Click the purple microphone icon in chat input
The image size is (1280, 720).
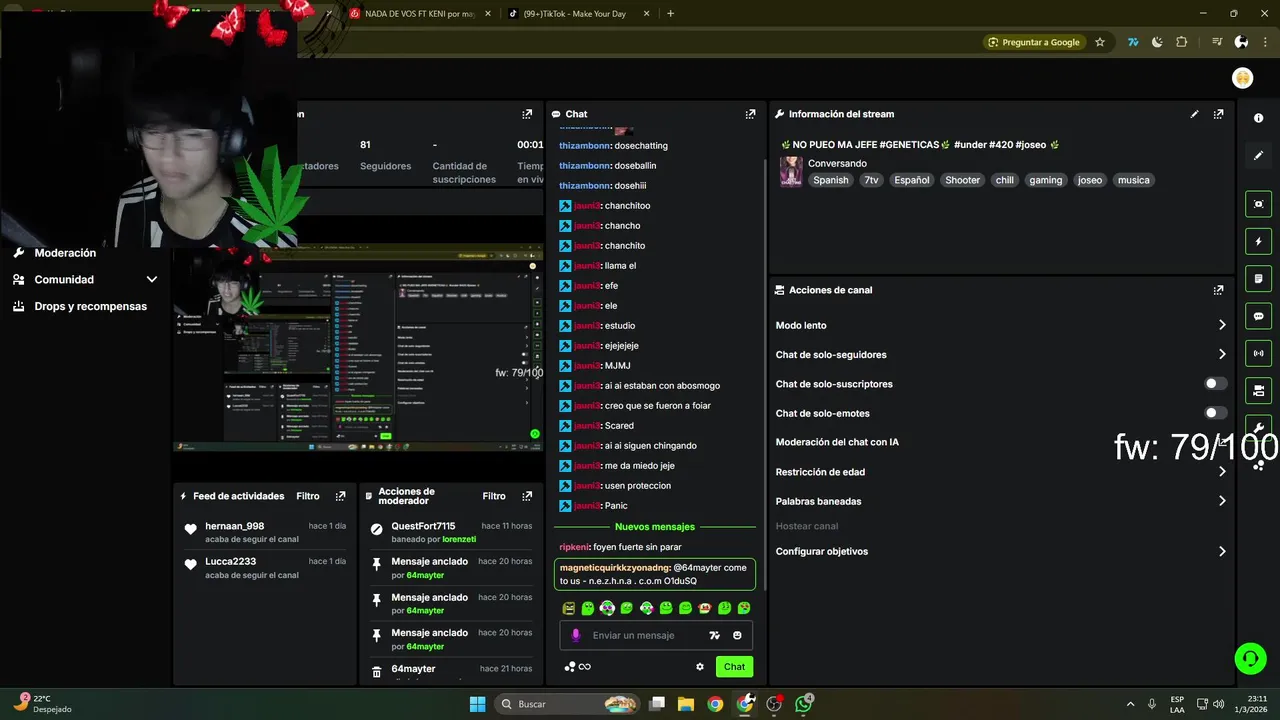tap(575, 635)
